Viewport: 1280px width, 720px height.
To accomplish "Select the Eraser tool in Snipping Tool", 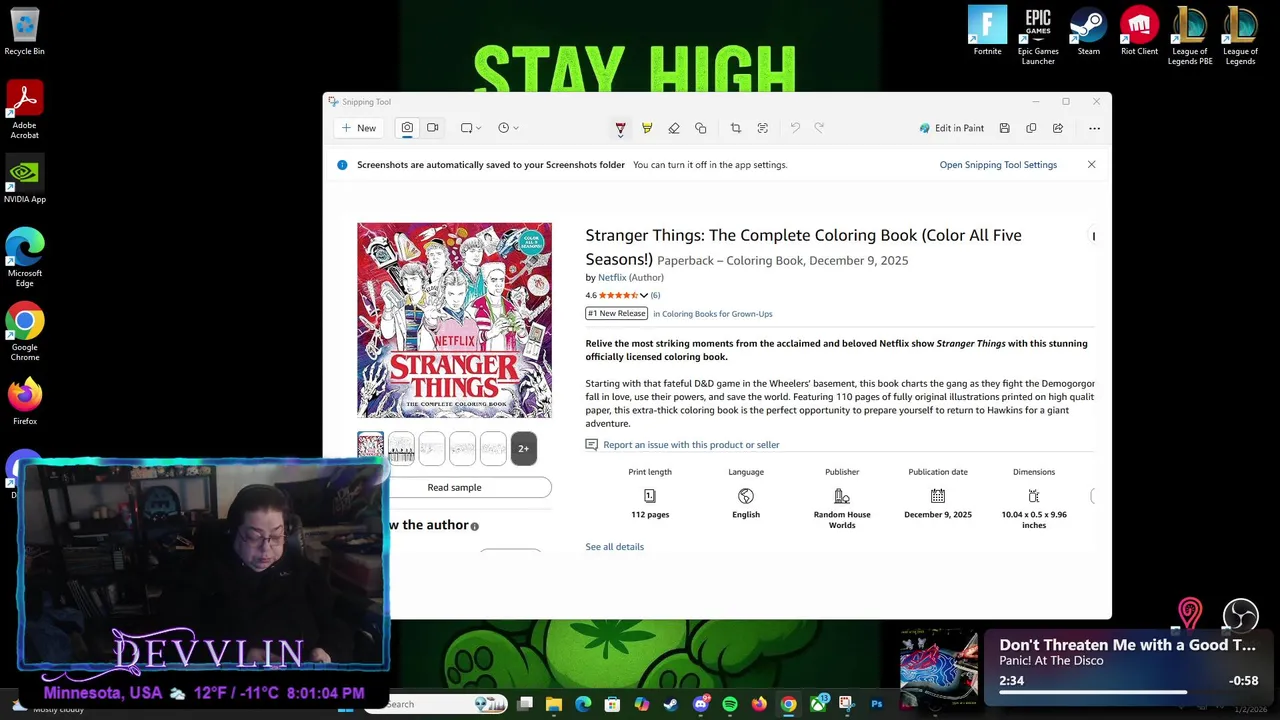I will click(x=673, y=128).
